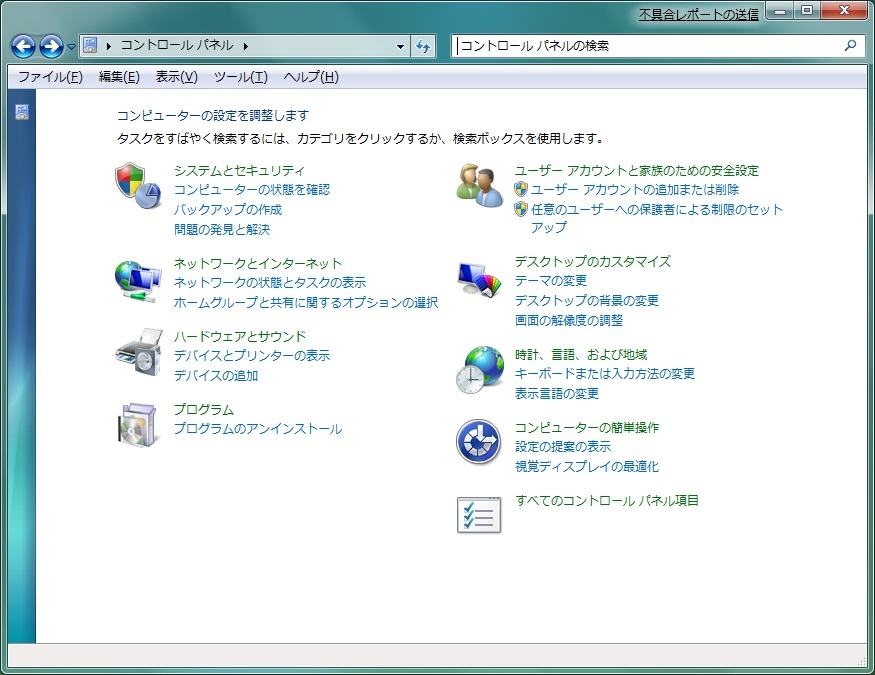Click the Control Panel icon in address bar

click(90, 45)
